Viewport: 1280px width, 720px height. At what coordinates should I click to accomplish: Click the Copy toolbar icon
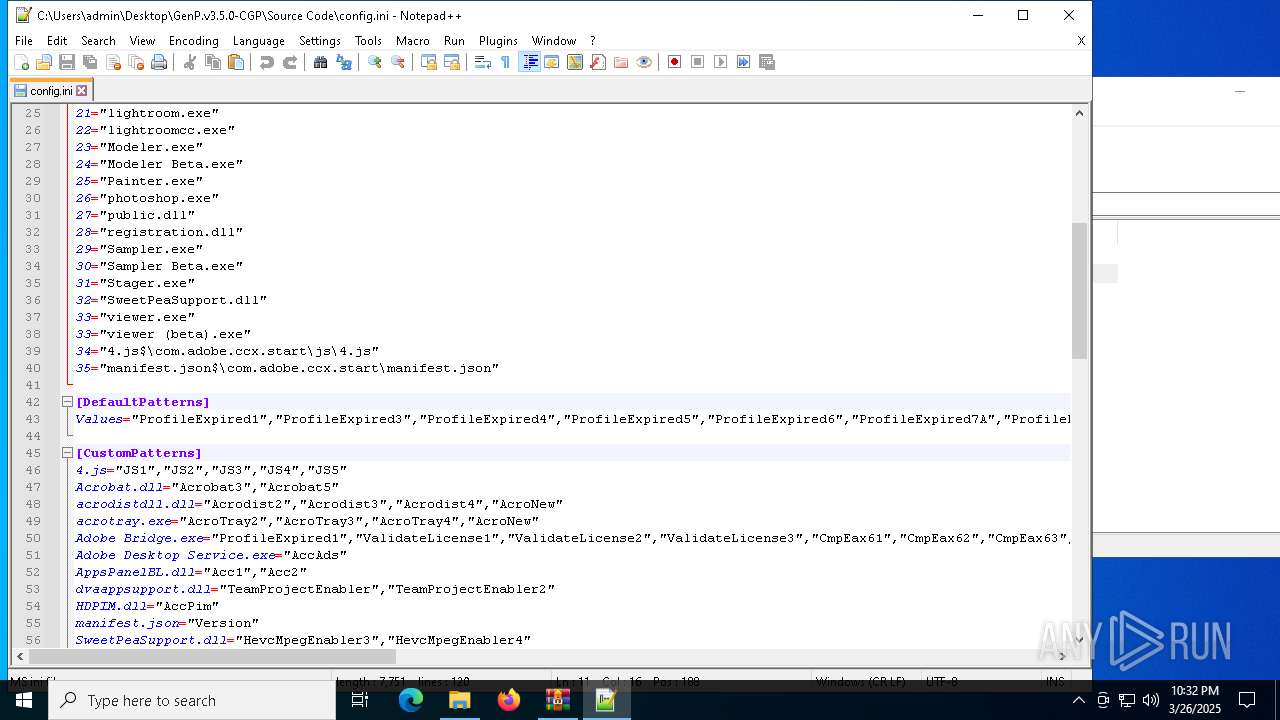click(213, 62)
